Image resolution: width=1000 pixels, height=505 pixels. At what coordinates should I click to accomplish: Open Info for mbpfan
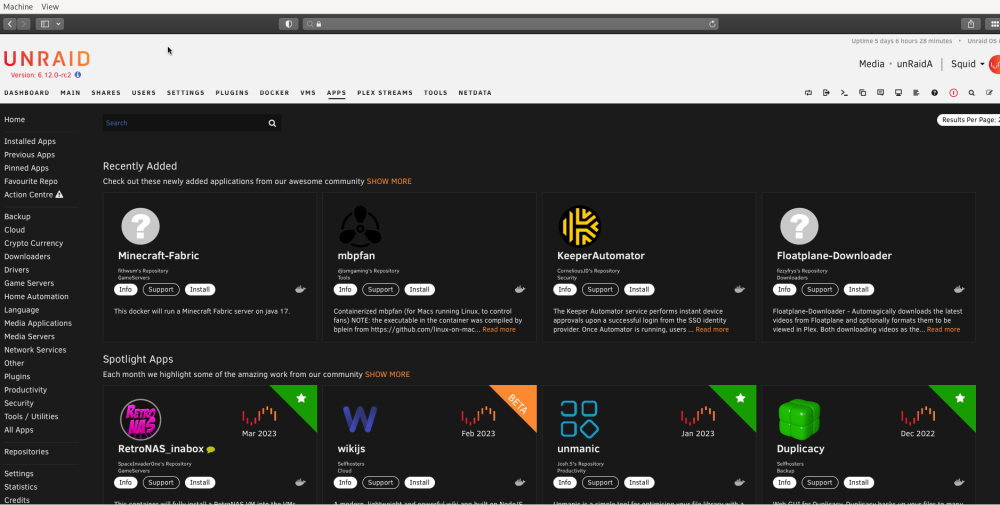tap(345, 289)
